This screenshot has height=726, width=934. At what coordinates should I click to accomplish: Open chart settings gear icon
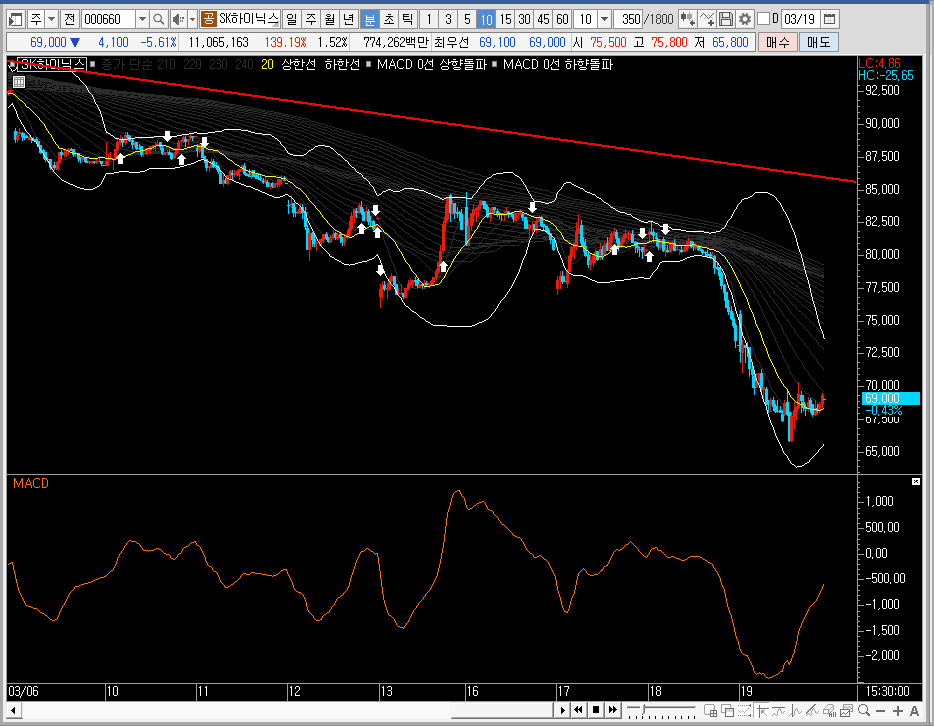[x=745, y=20]
